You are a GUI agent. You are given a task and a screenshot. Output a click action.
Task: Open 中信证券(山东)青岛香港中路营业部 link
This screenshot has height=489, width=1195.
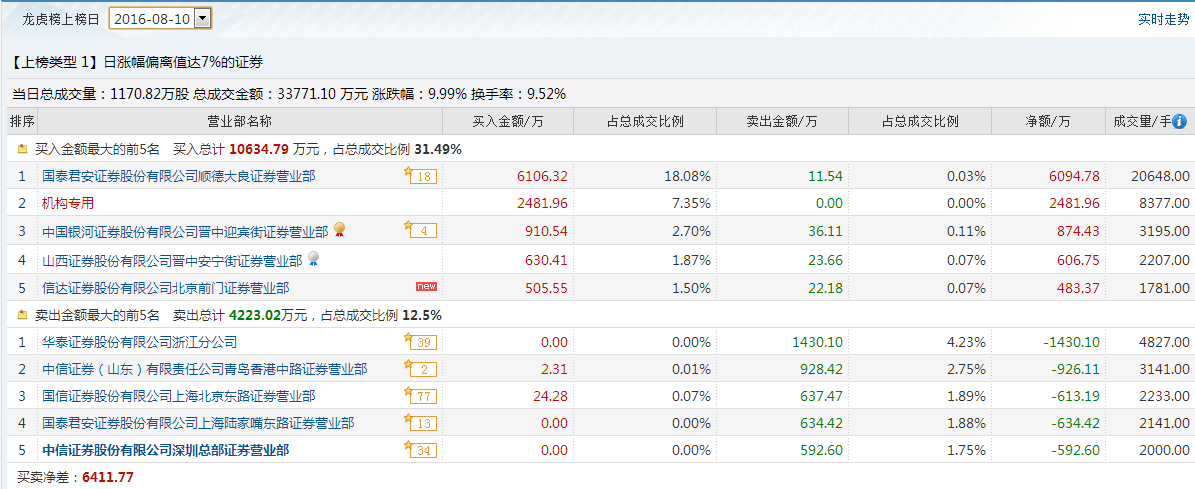pyautogui.click(x=204, y=369)
